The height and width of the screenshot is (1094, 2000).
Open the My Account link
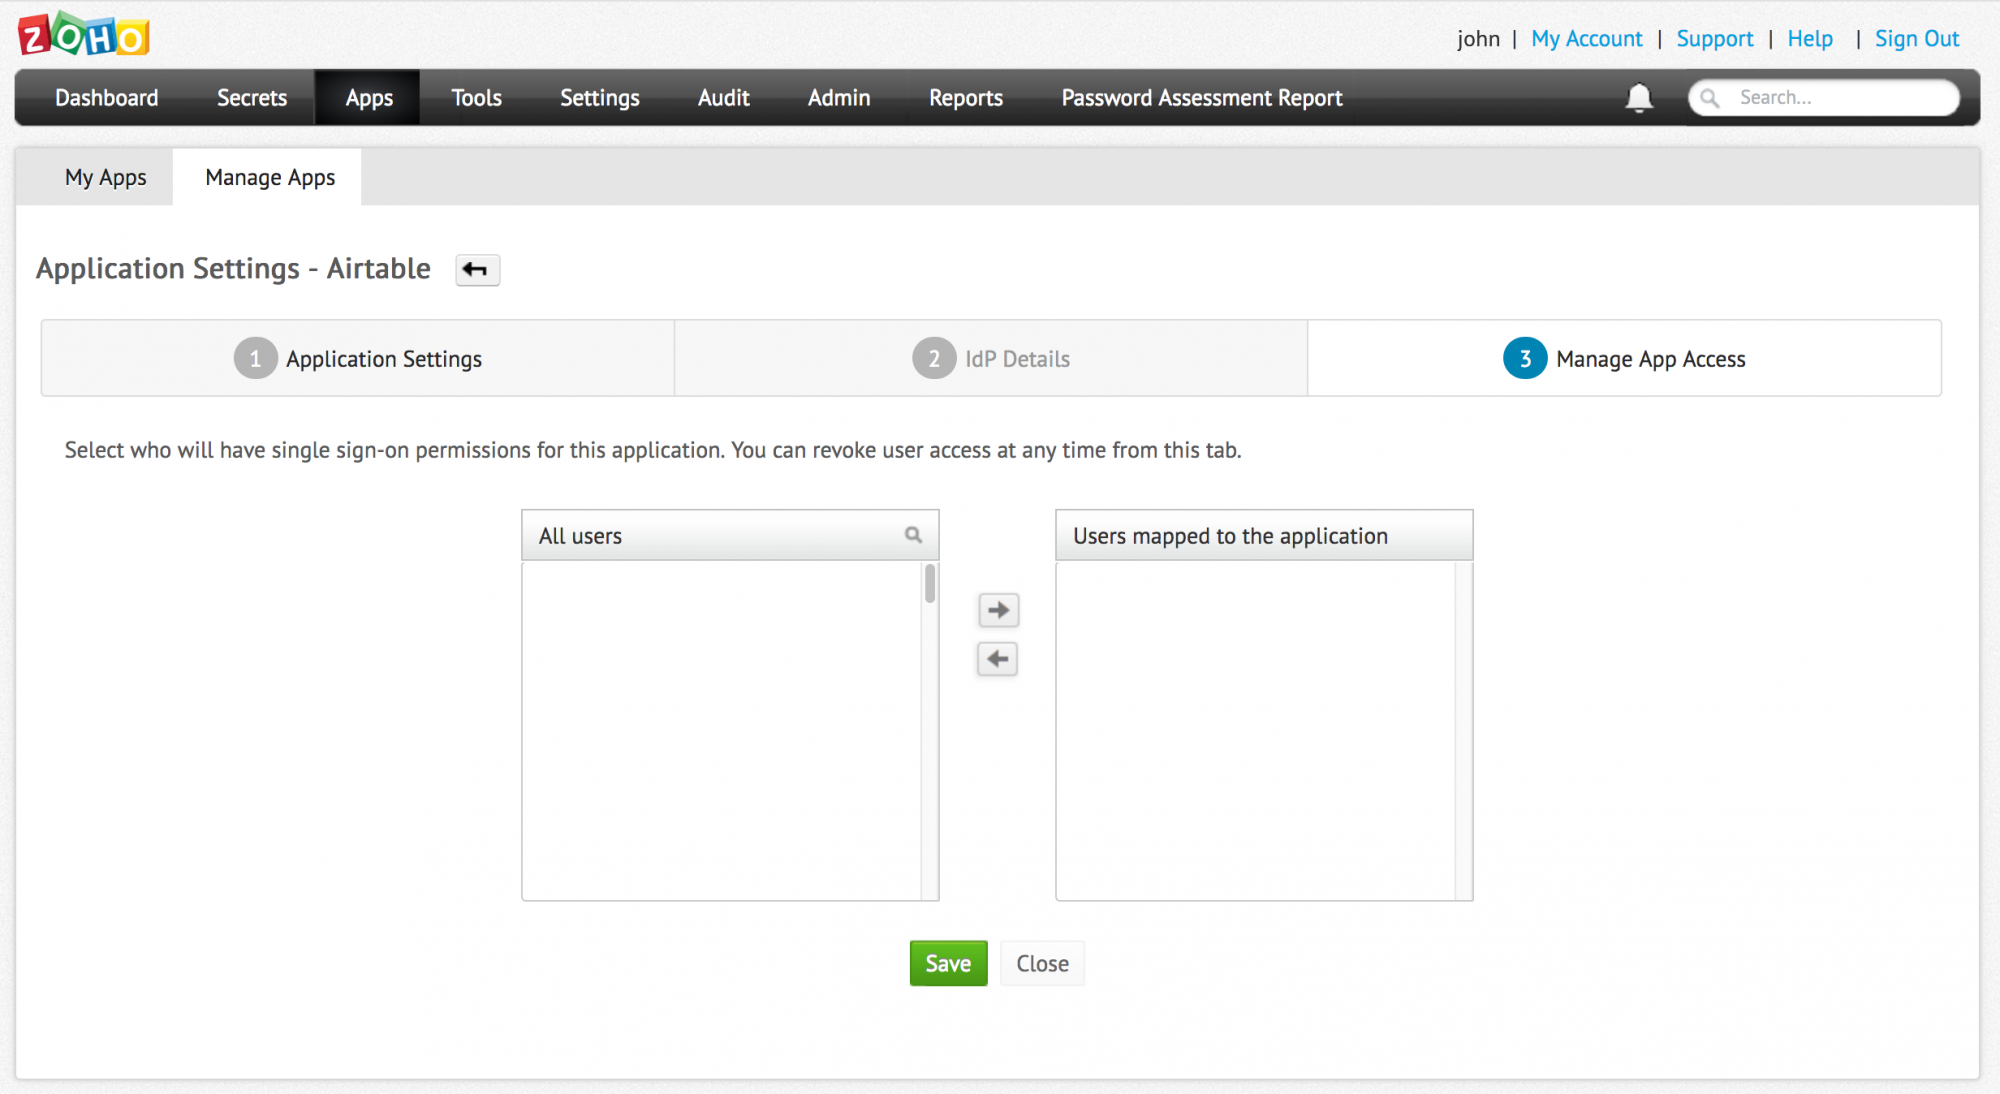point(1586,39)
